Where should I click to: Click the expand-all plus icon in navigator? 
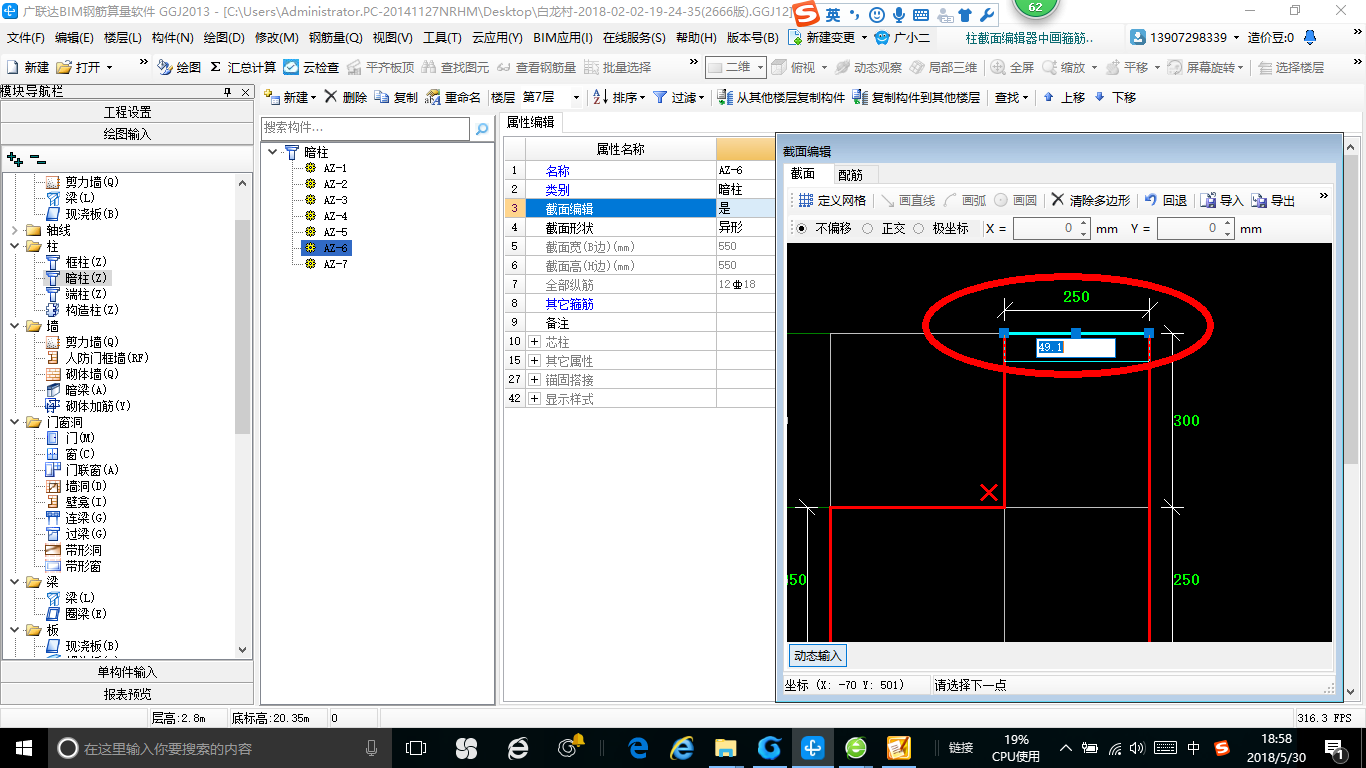[x=14, y=159]
